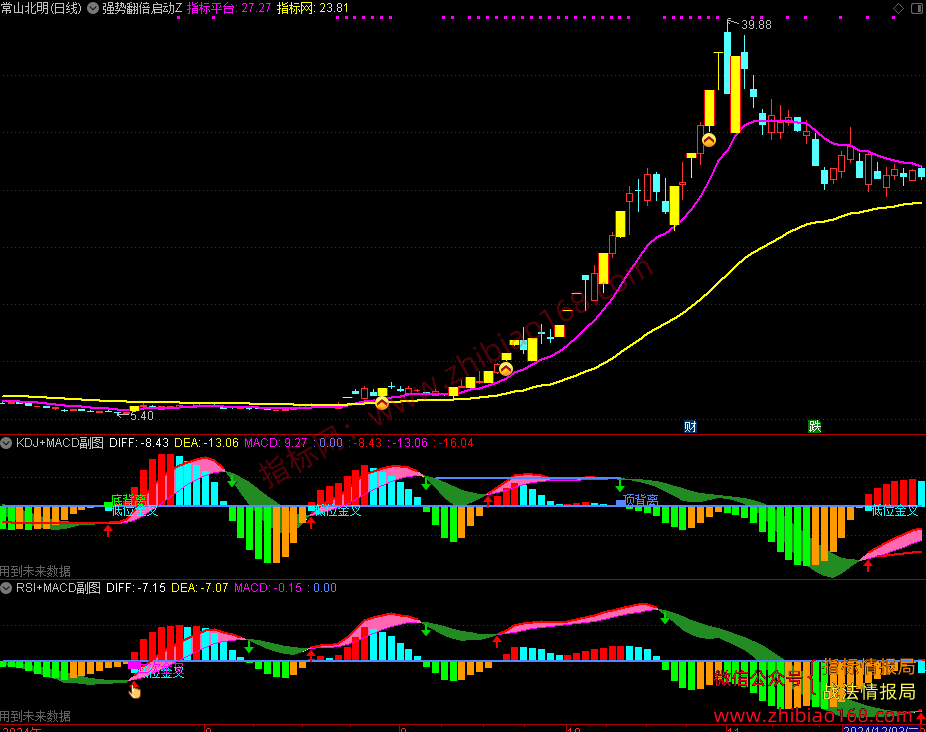Open the dropdown beside 强势翻倍启动Z indicator name
Image resolution: width=926 pixels, height=732 pixels.
point(93,8)
